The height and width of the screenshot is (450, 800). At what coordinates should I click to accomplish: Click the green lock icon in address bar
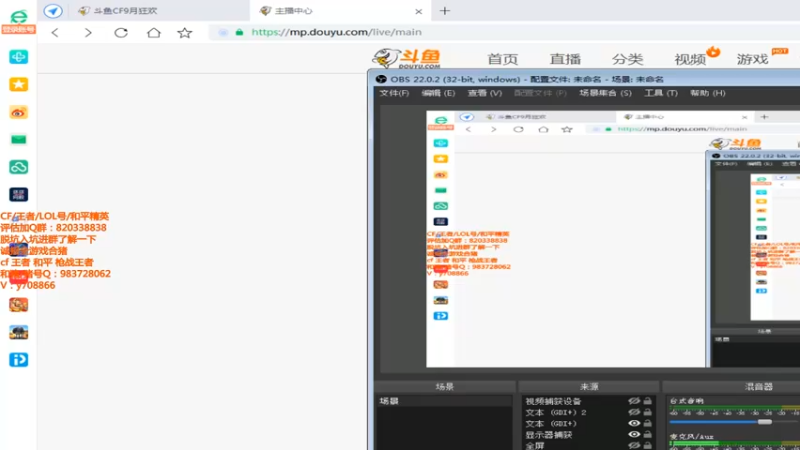(x=239, y=32)
